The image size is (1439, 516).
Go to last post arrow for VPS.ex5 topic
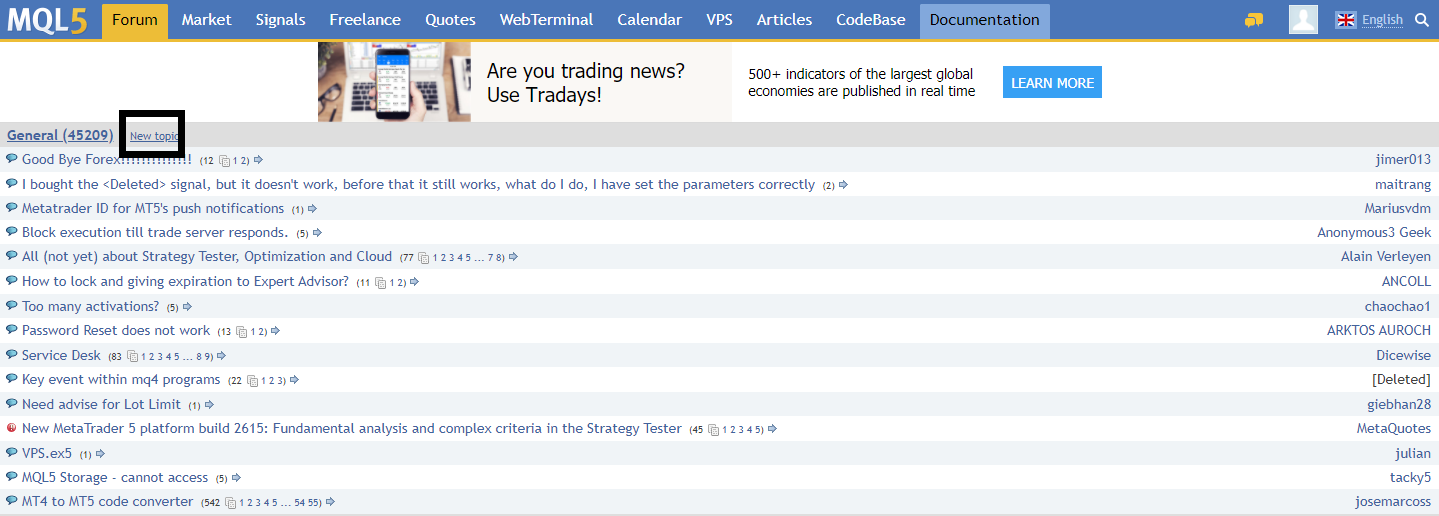(100, 454)
